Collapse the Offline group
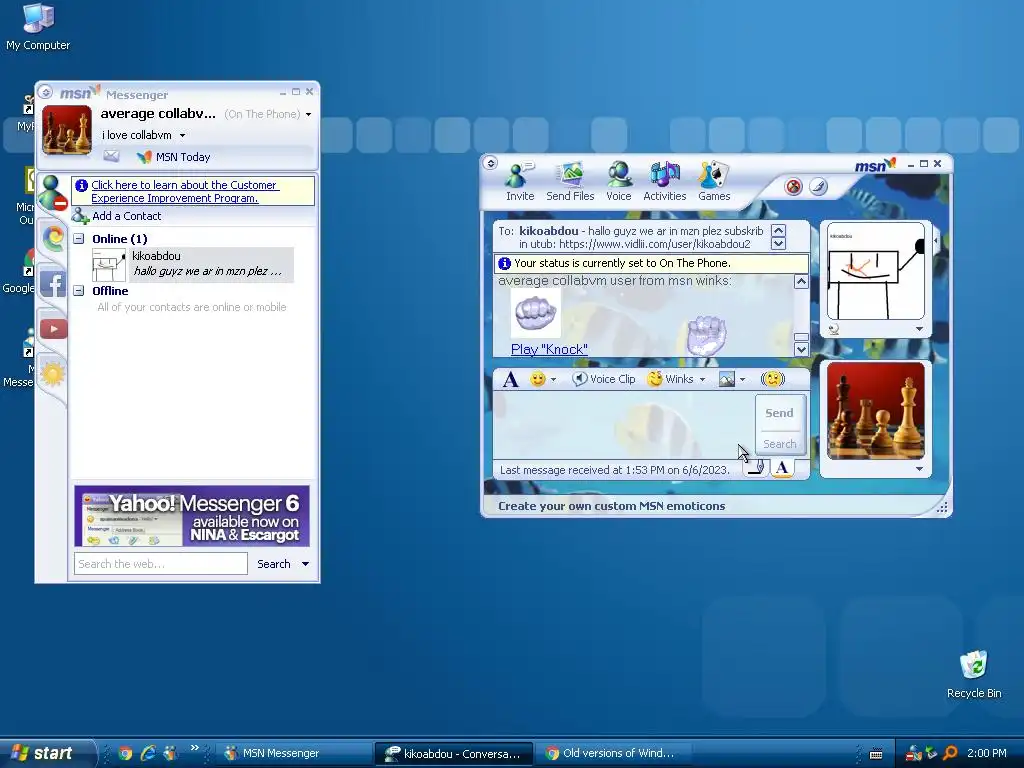This screenshot has height=768, width=1024. (x=78, y=291)
